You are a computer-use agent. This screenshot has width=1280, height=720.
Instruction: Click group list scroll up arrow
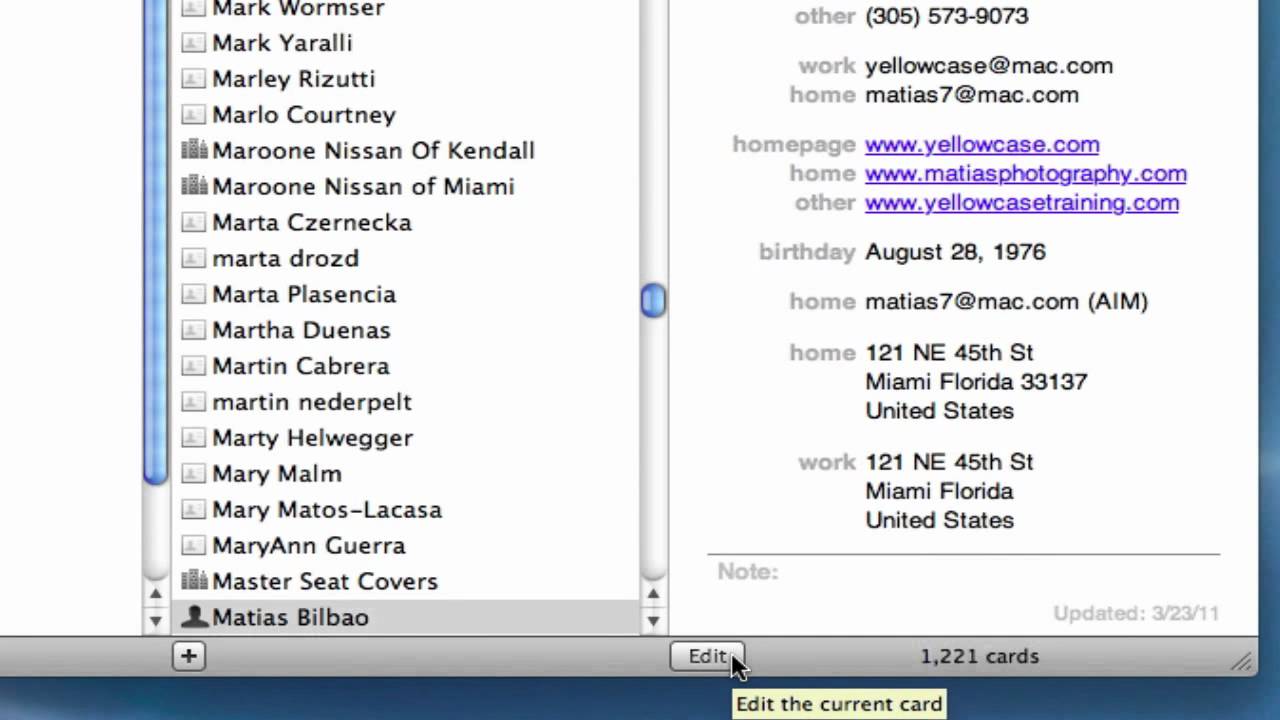coord(155,594)
